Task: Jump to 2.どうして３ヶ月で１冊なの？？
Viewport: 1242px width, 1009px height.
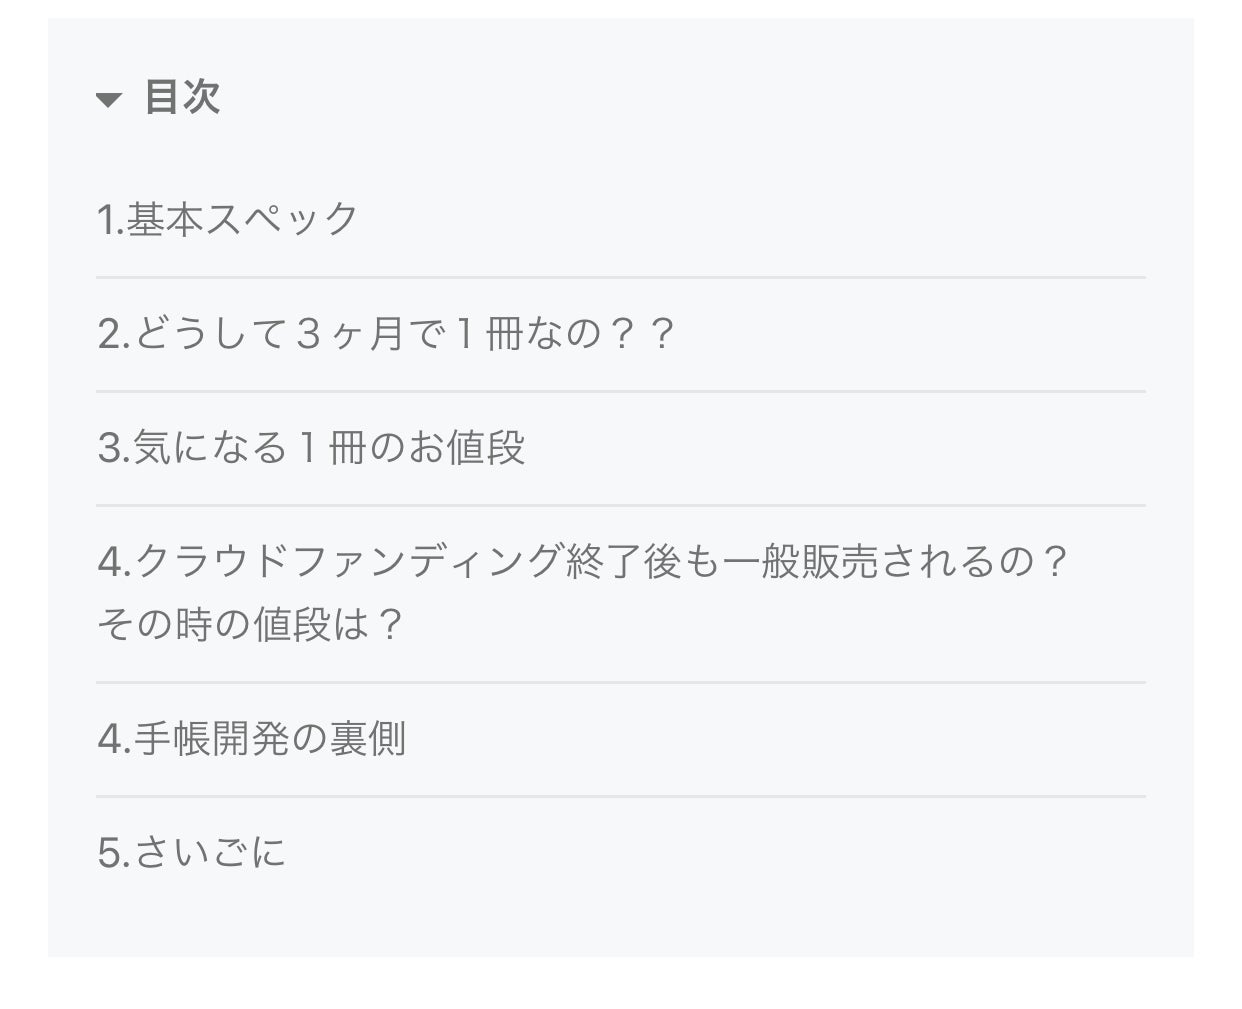Action: click(386, 334)
